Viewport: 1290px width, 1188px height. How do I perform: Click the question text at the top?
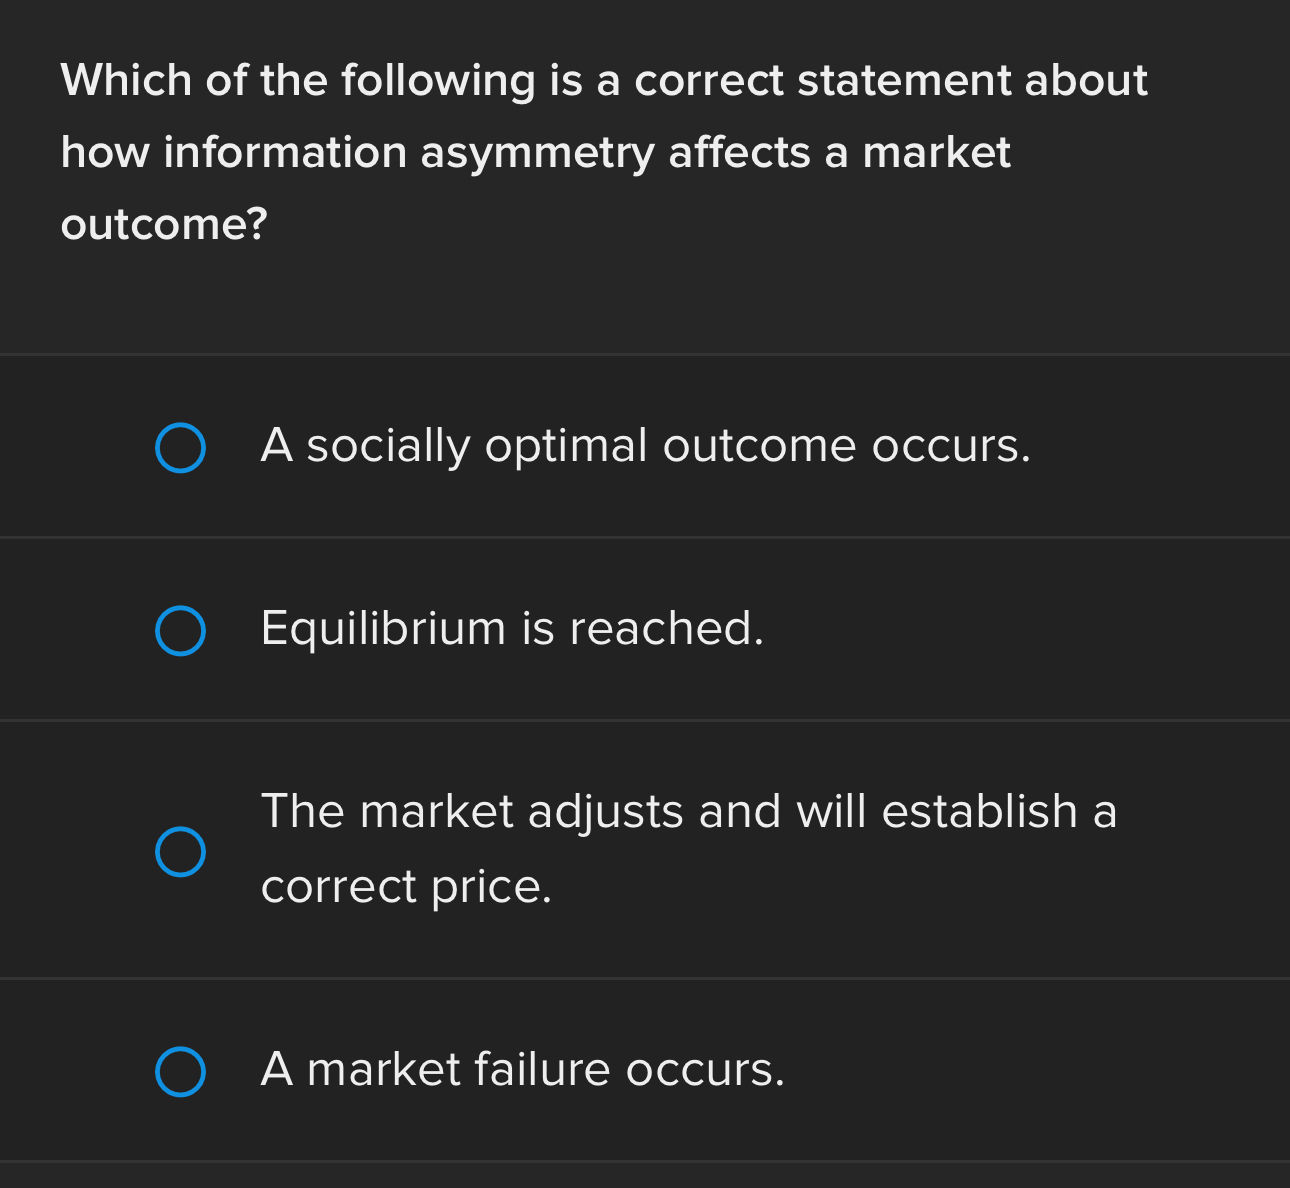[x=604, y=152]
